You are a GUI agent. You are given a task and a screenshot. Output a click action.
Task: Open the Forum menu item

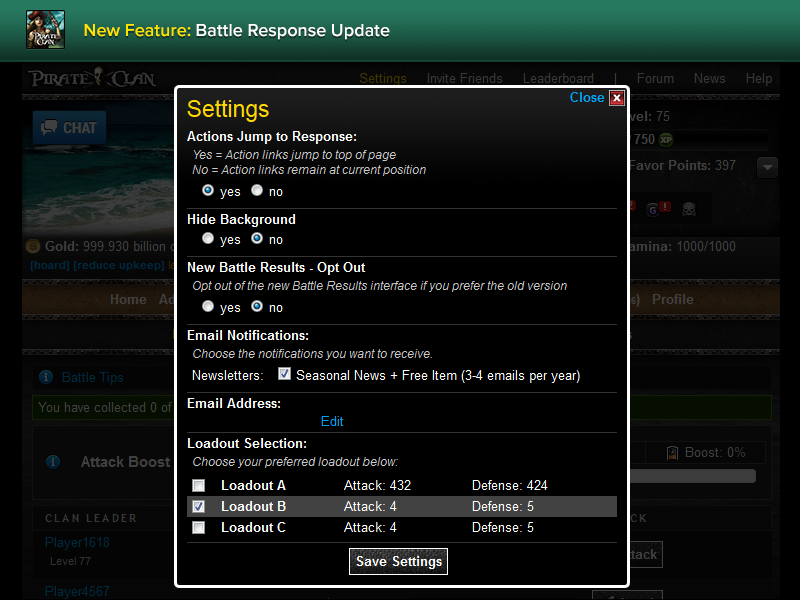coord(655,79)
